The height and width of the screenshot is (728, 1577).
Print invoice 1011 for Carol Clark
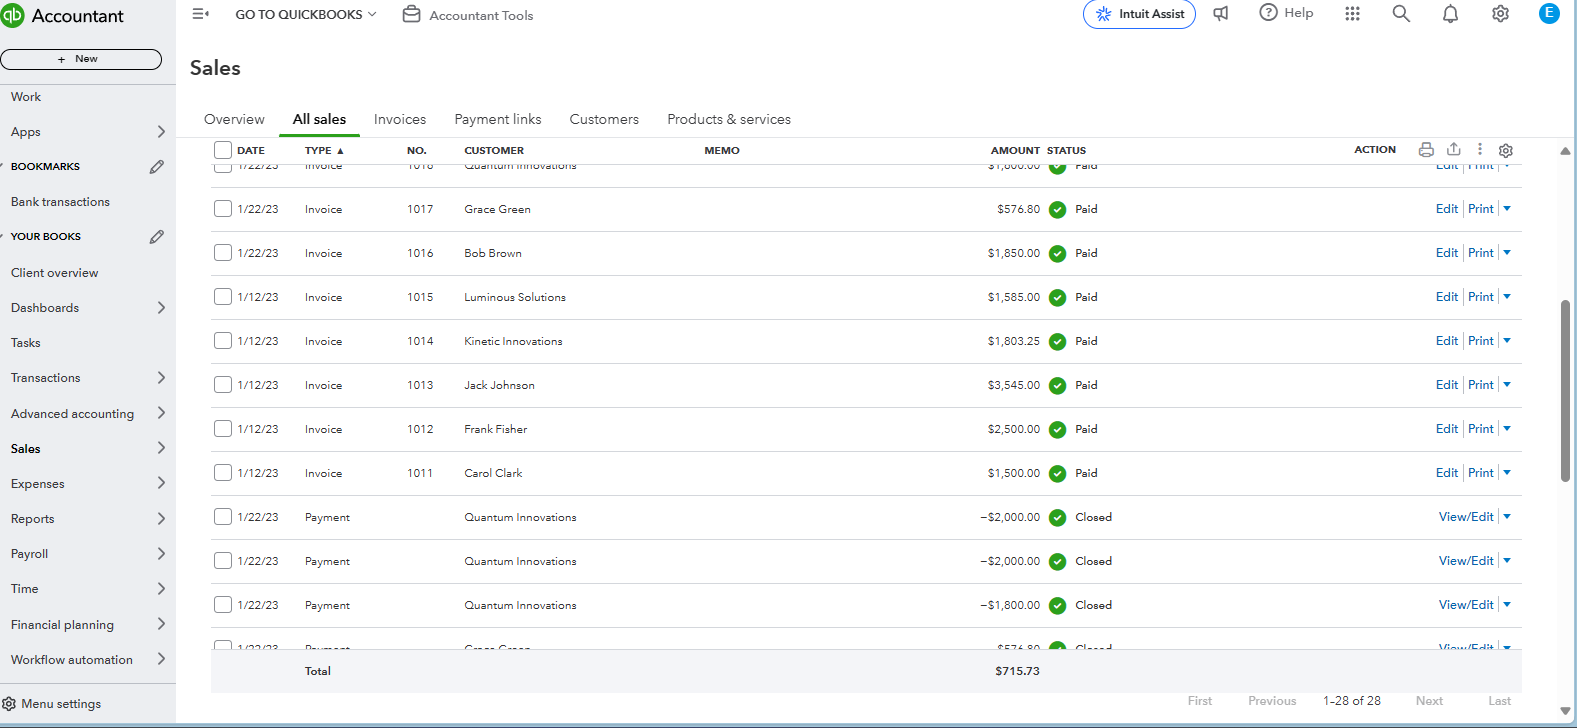coord(1481,473)
